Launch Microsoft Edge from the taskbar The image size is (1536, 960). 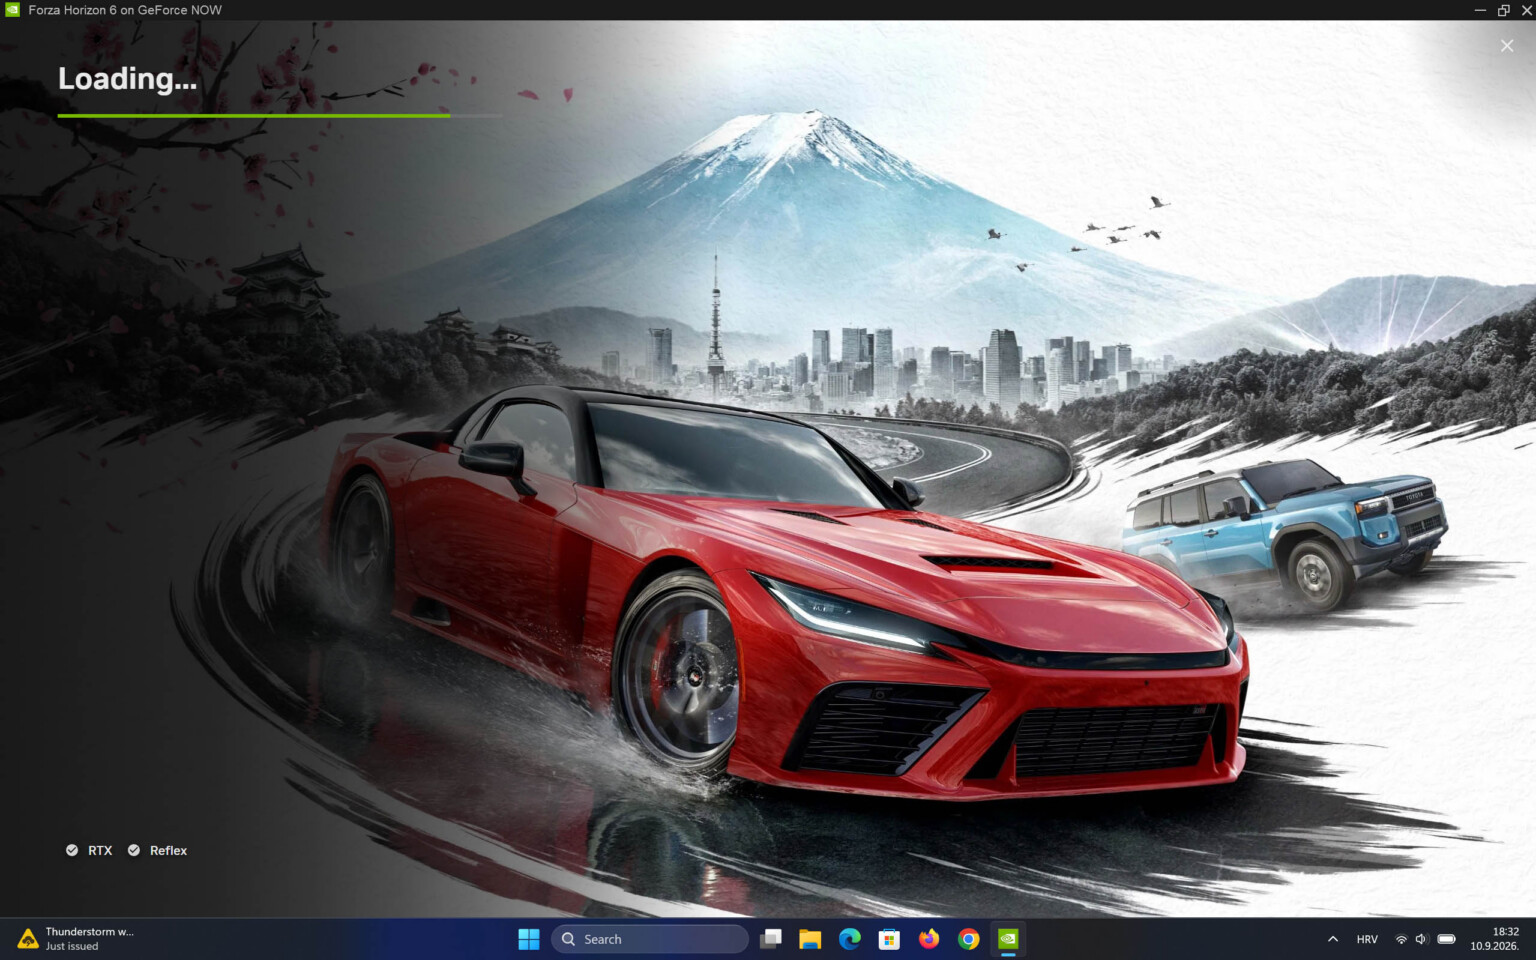(x=850, y=939)
